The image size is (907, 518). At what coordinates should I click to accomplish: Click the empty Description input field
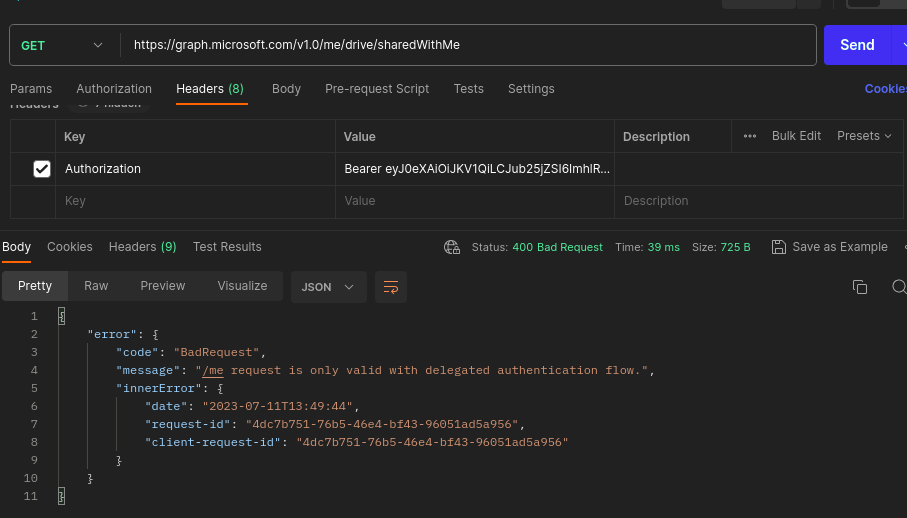[x=758, y=201]
